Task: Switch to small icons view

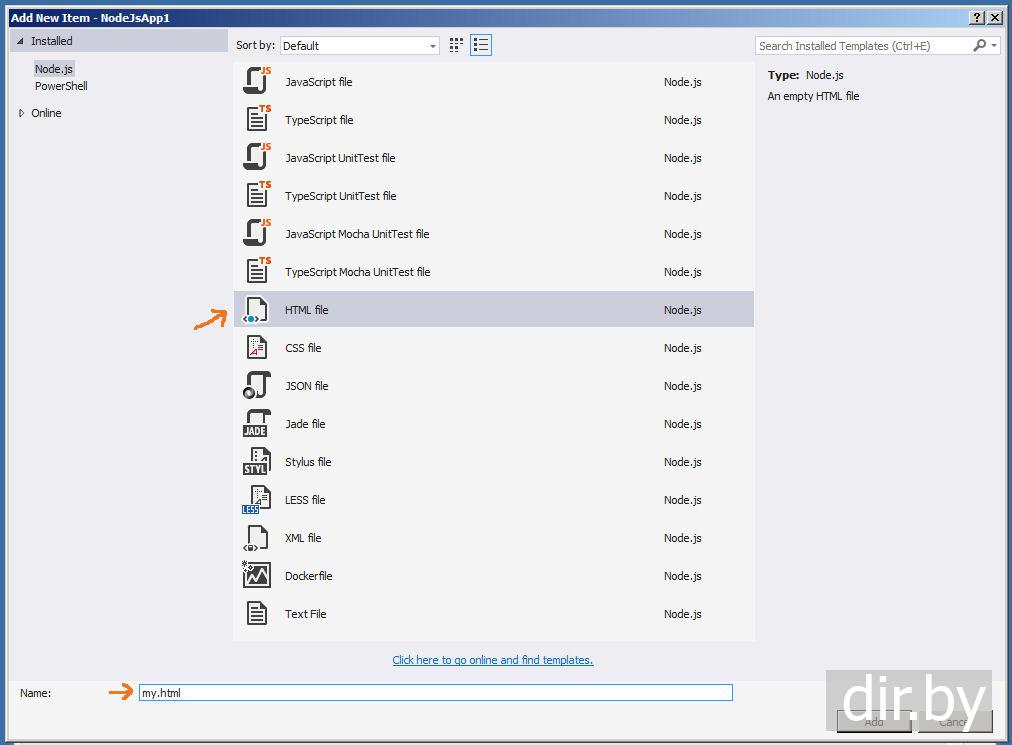Action: point(456,45)
